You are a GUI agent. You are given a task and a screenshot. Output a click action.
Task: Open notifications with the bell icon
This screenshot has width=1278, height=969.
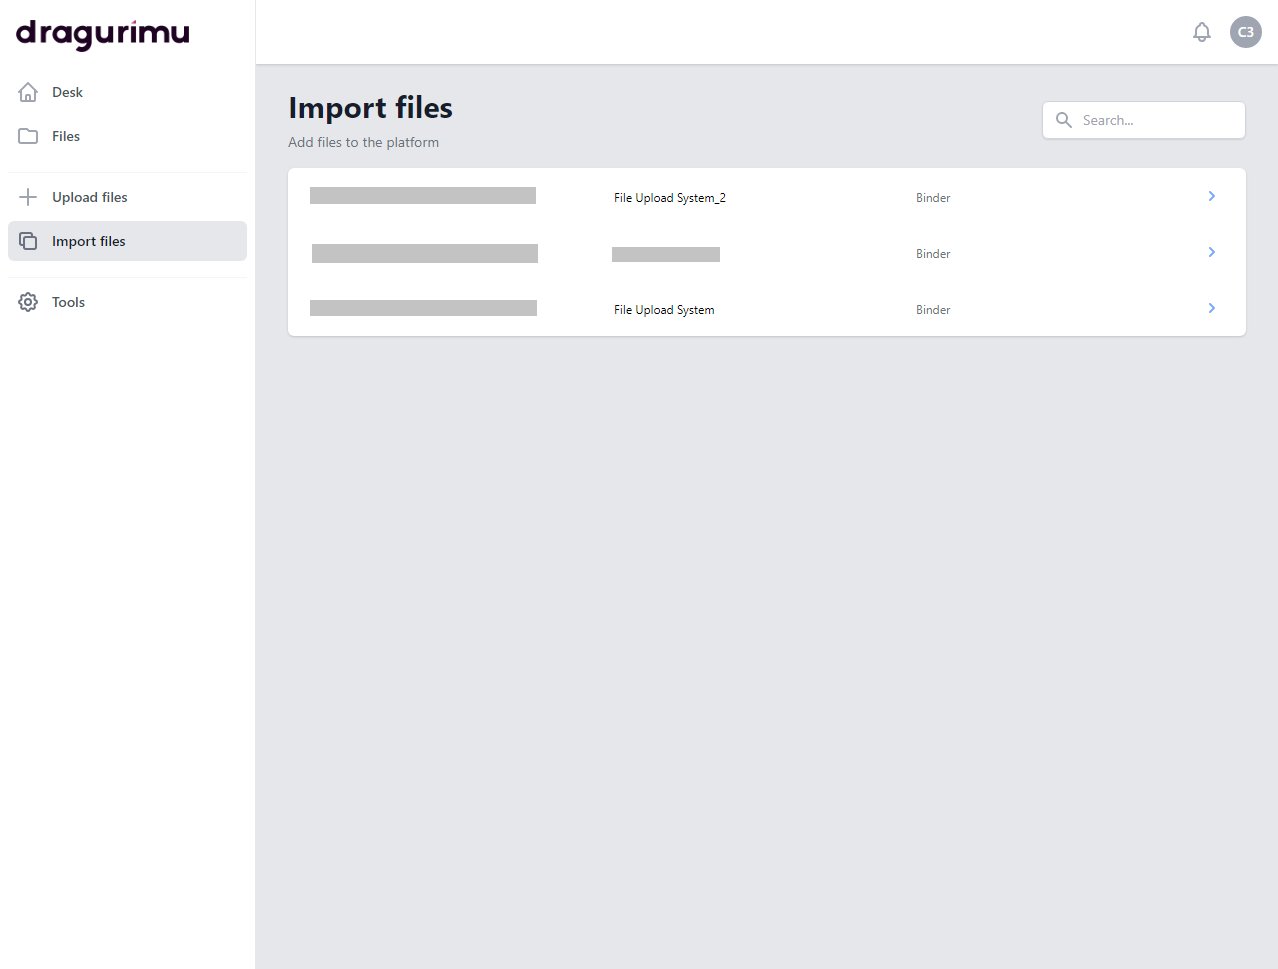pyautogui.click(x=1202, y=32)
